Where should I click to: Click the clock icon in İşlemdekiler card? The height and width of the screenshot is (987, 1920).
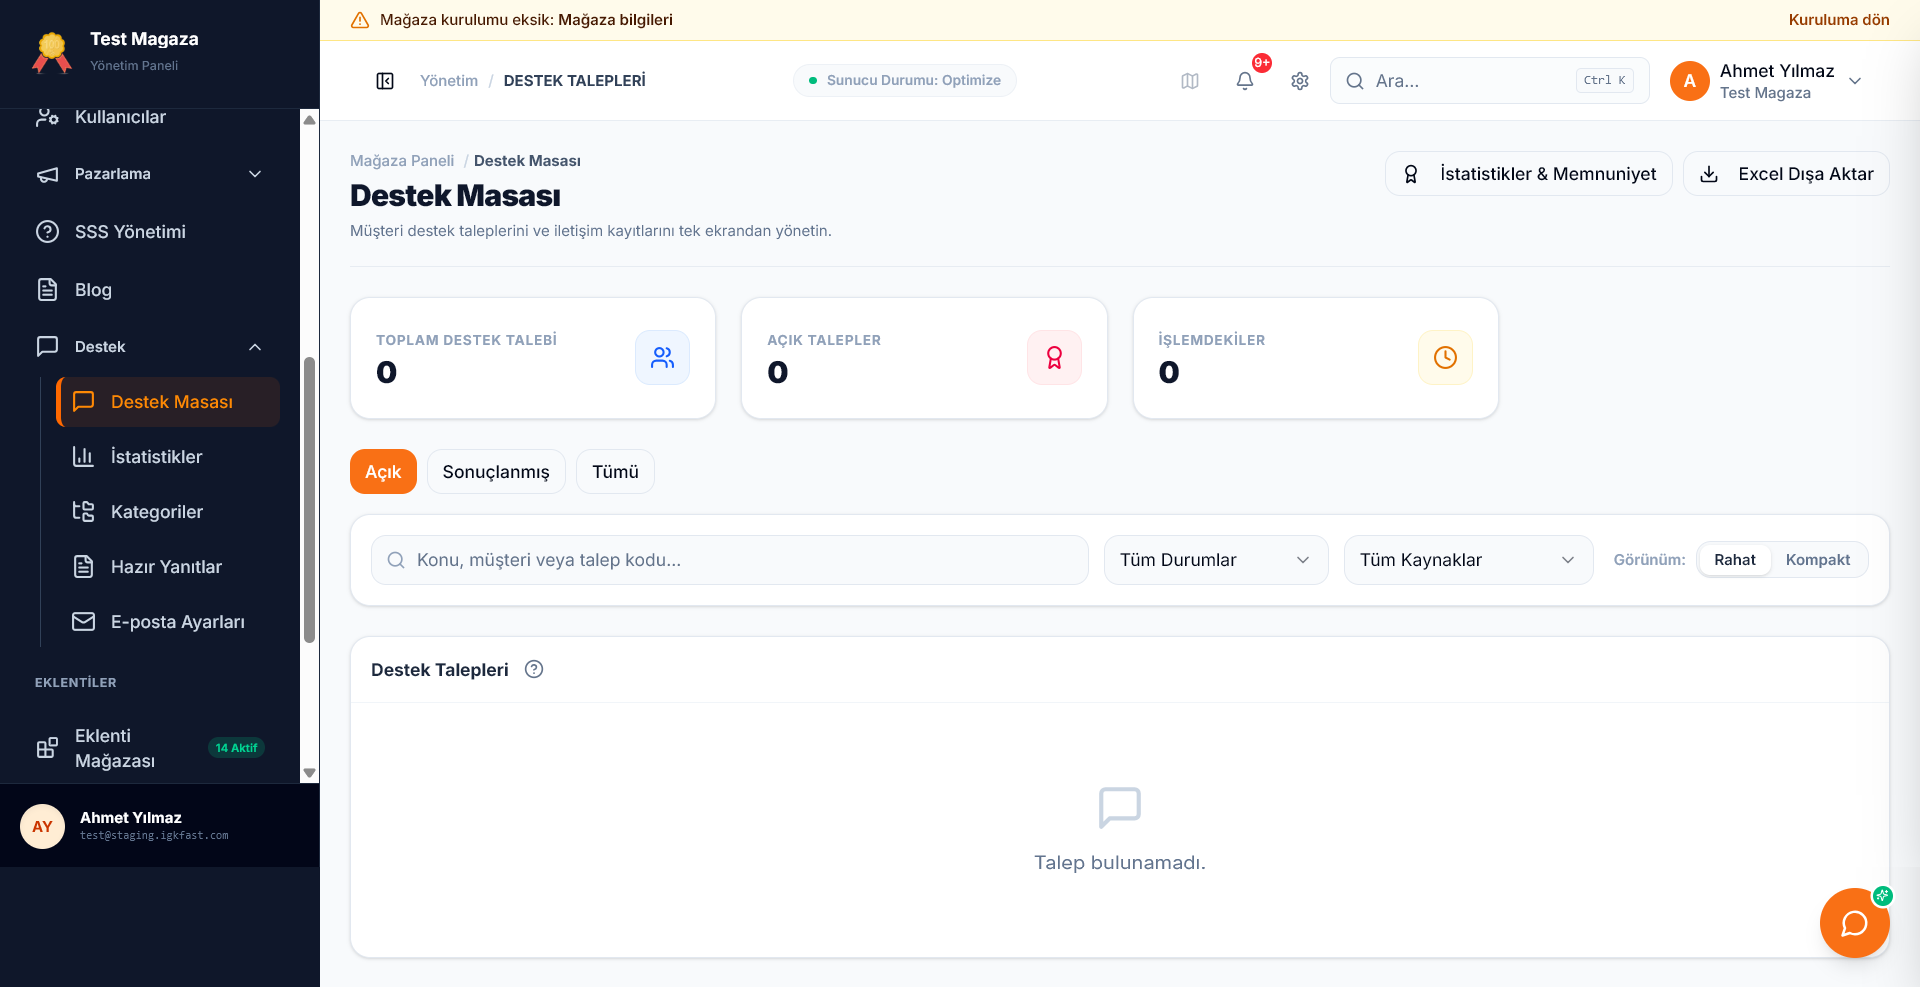(1445, 357)
